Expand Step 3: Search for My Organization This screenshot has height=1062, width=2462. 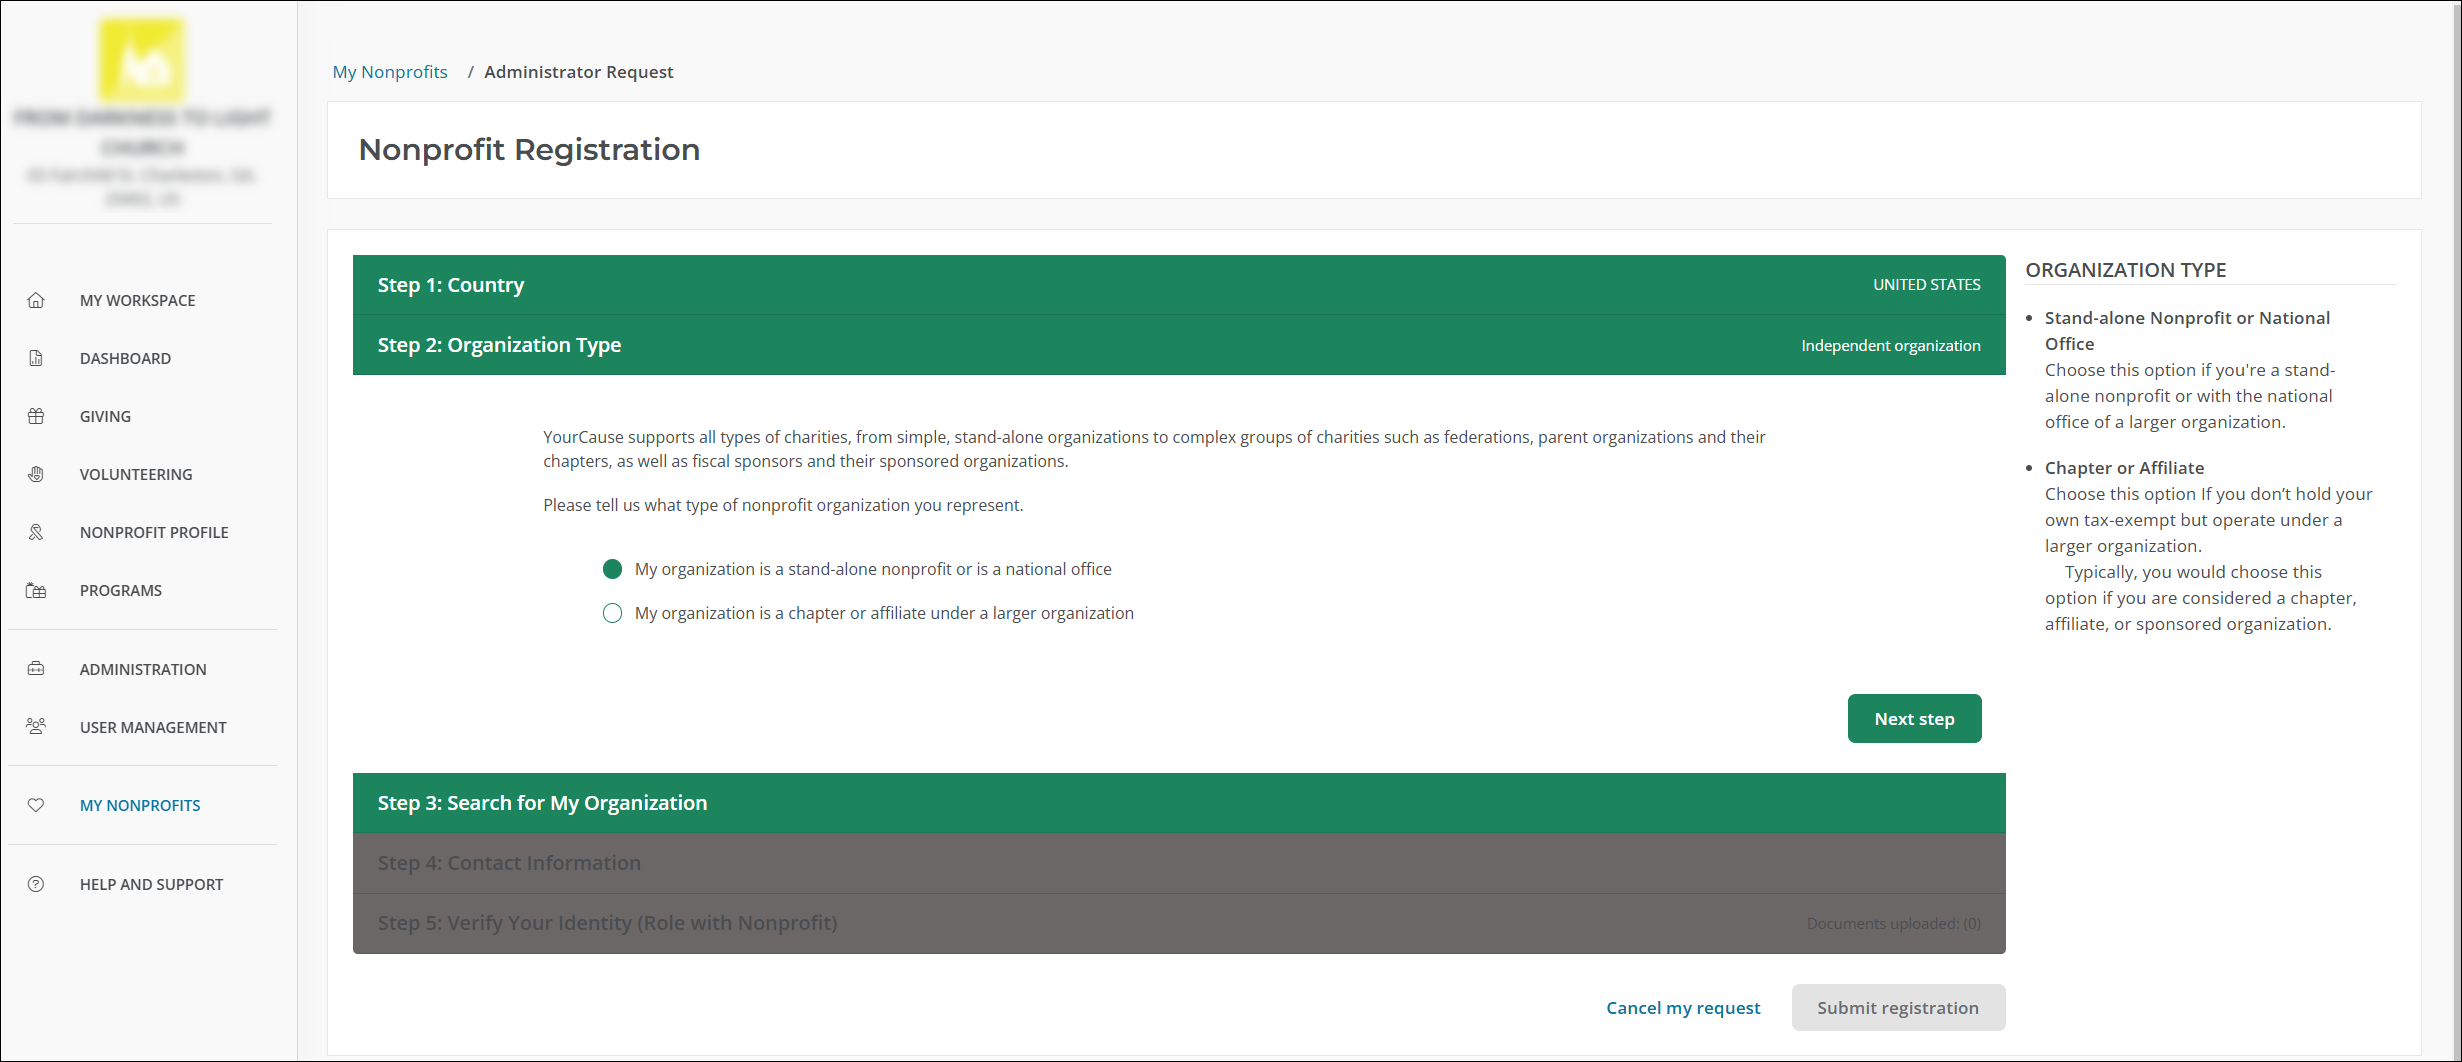coord(1178,803)
